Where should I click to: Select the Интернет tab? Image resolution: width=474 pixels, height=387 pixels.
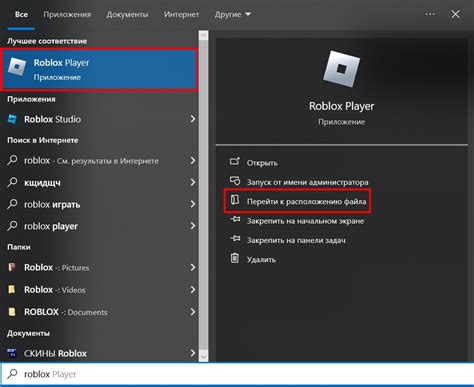(x=181, y=15)
